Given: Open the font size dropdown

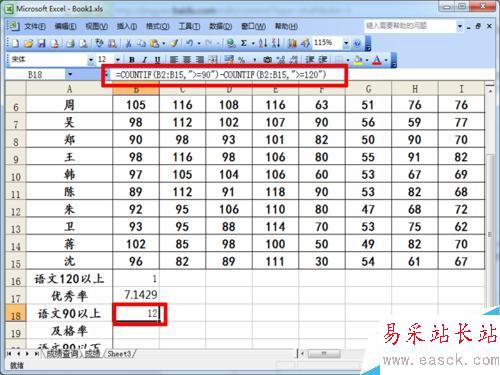Looking at the screenshot, I should tap(118, 60).
